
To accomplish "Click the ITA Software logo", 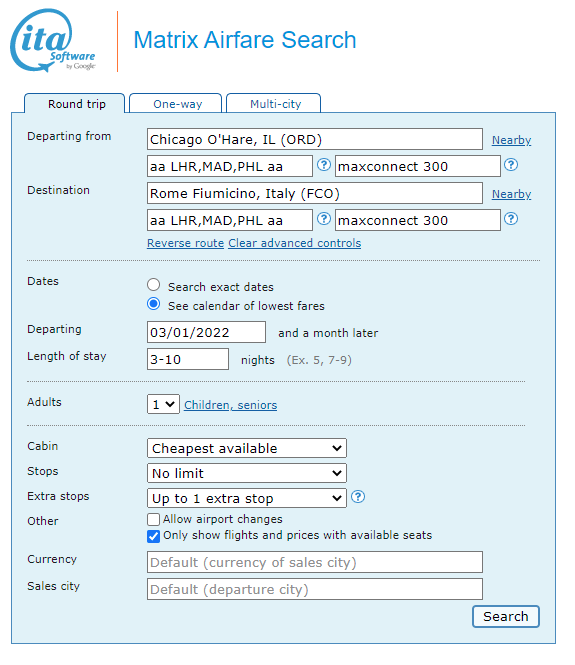I will point(53,41).
